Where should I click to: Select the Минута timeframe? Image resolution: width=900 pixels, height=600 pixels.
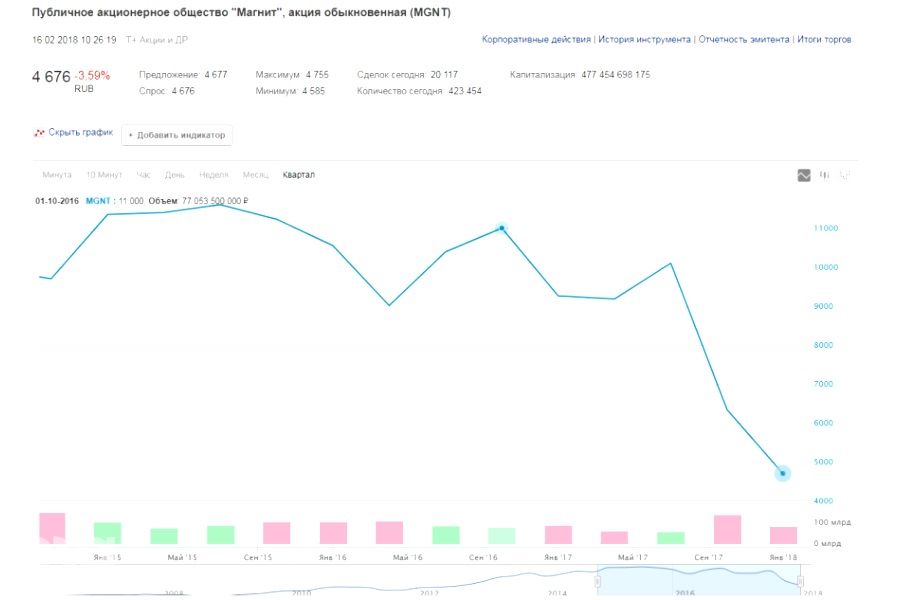tap(57, 175)
